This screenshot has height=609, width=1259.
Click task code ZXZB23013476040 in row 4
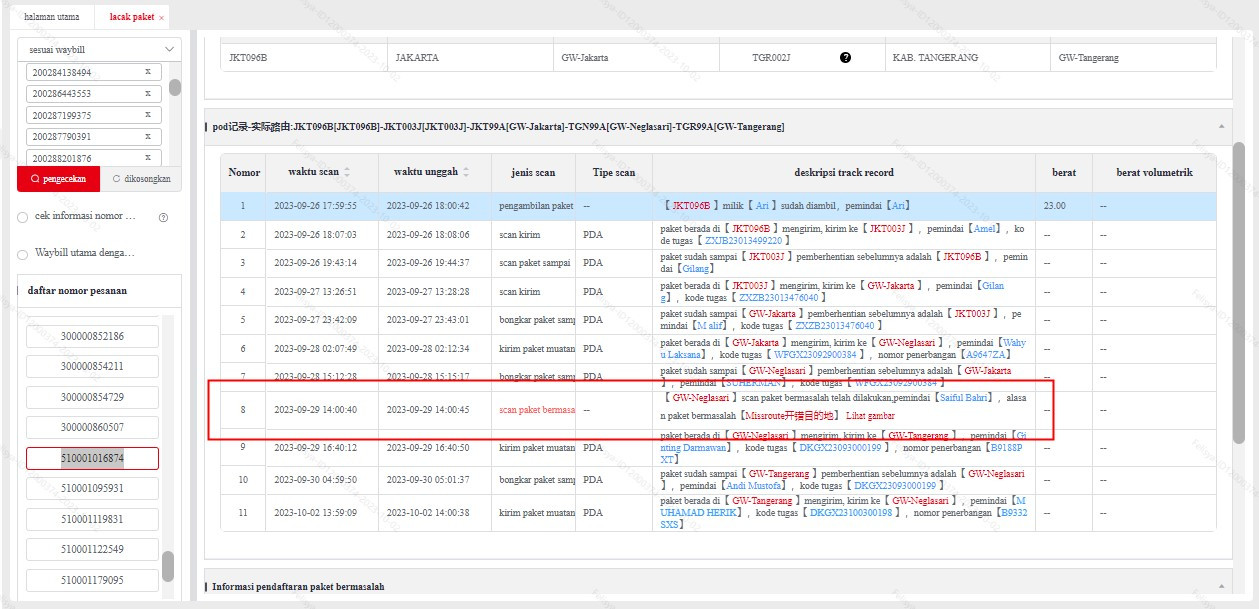779,298
